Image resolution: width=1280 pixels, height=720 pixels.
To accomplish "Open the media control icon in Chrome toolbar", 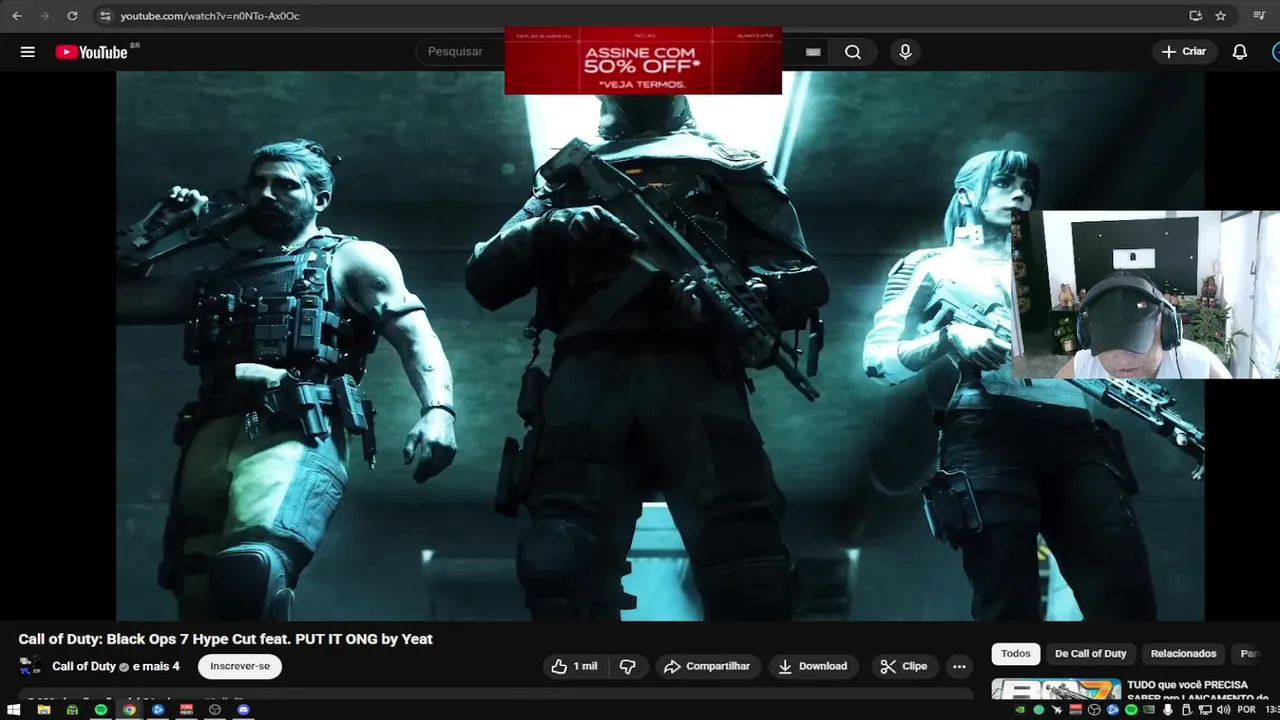I will 1259,16.
